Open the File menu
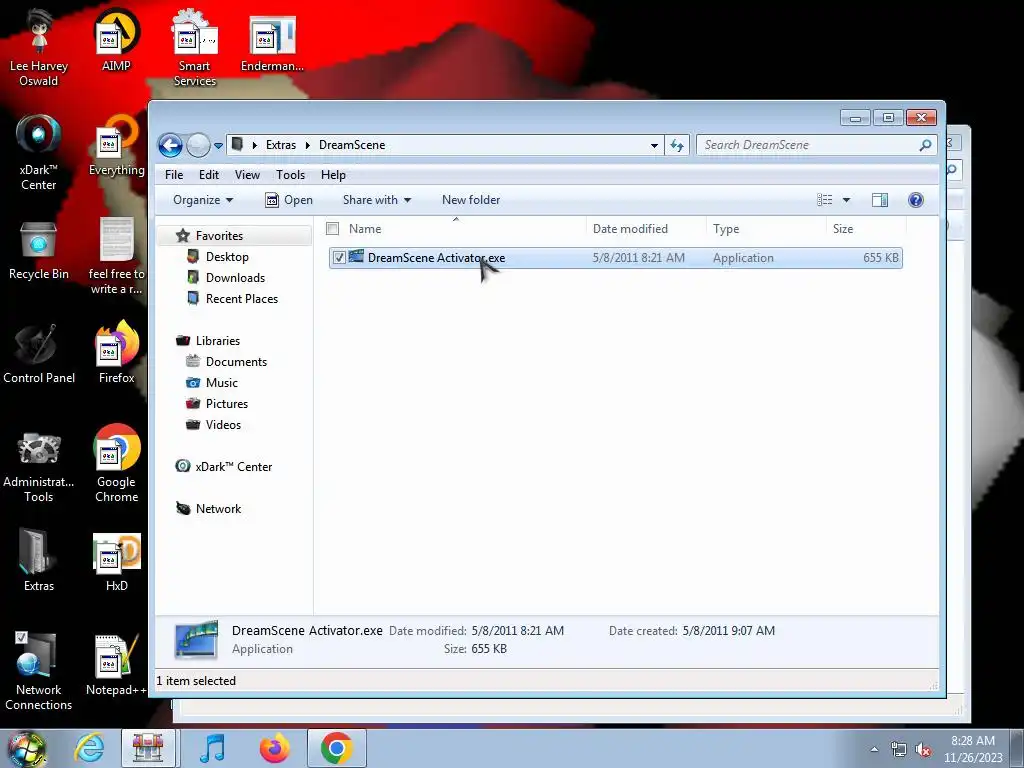Image resolution: width=1024 pixels, height=768 pixels. pyautogui.click(x=174, y=175)
